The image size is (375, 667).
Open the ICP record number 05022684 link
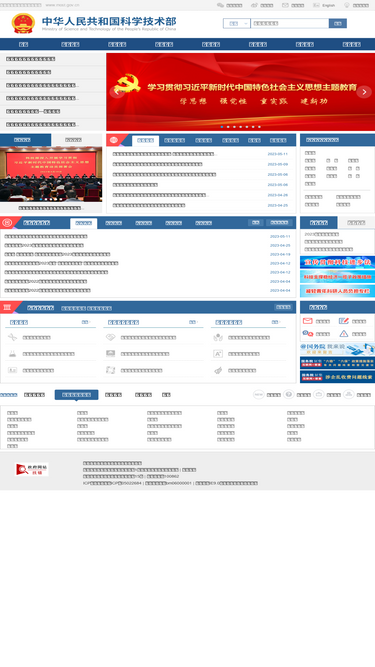tap(112, 483)
